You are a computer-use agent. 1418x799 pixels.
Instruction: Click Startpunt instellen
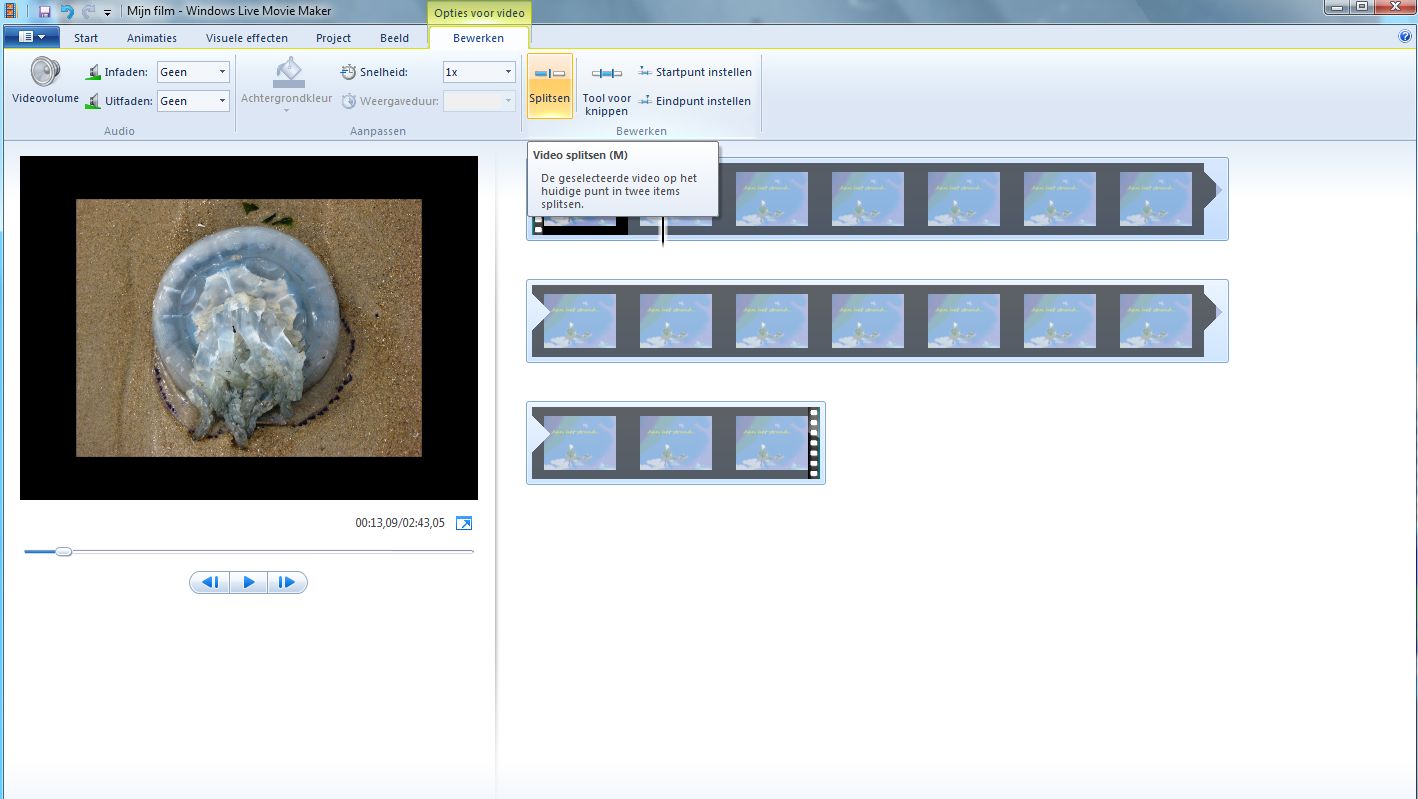(695, 72)
